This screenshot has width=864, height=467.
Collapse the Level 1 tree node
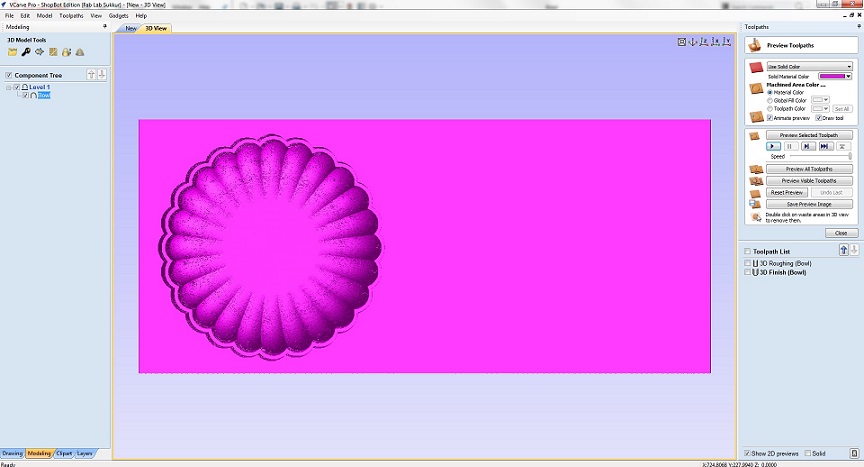coord(8,88)
